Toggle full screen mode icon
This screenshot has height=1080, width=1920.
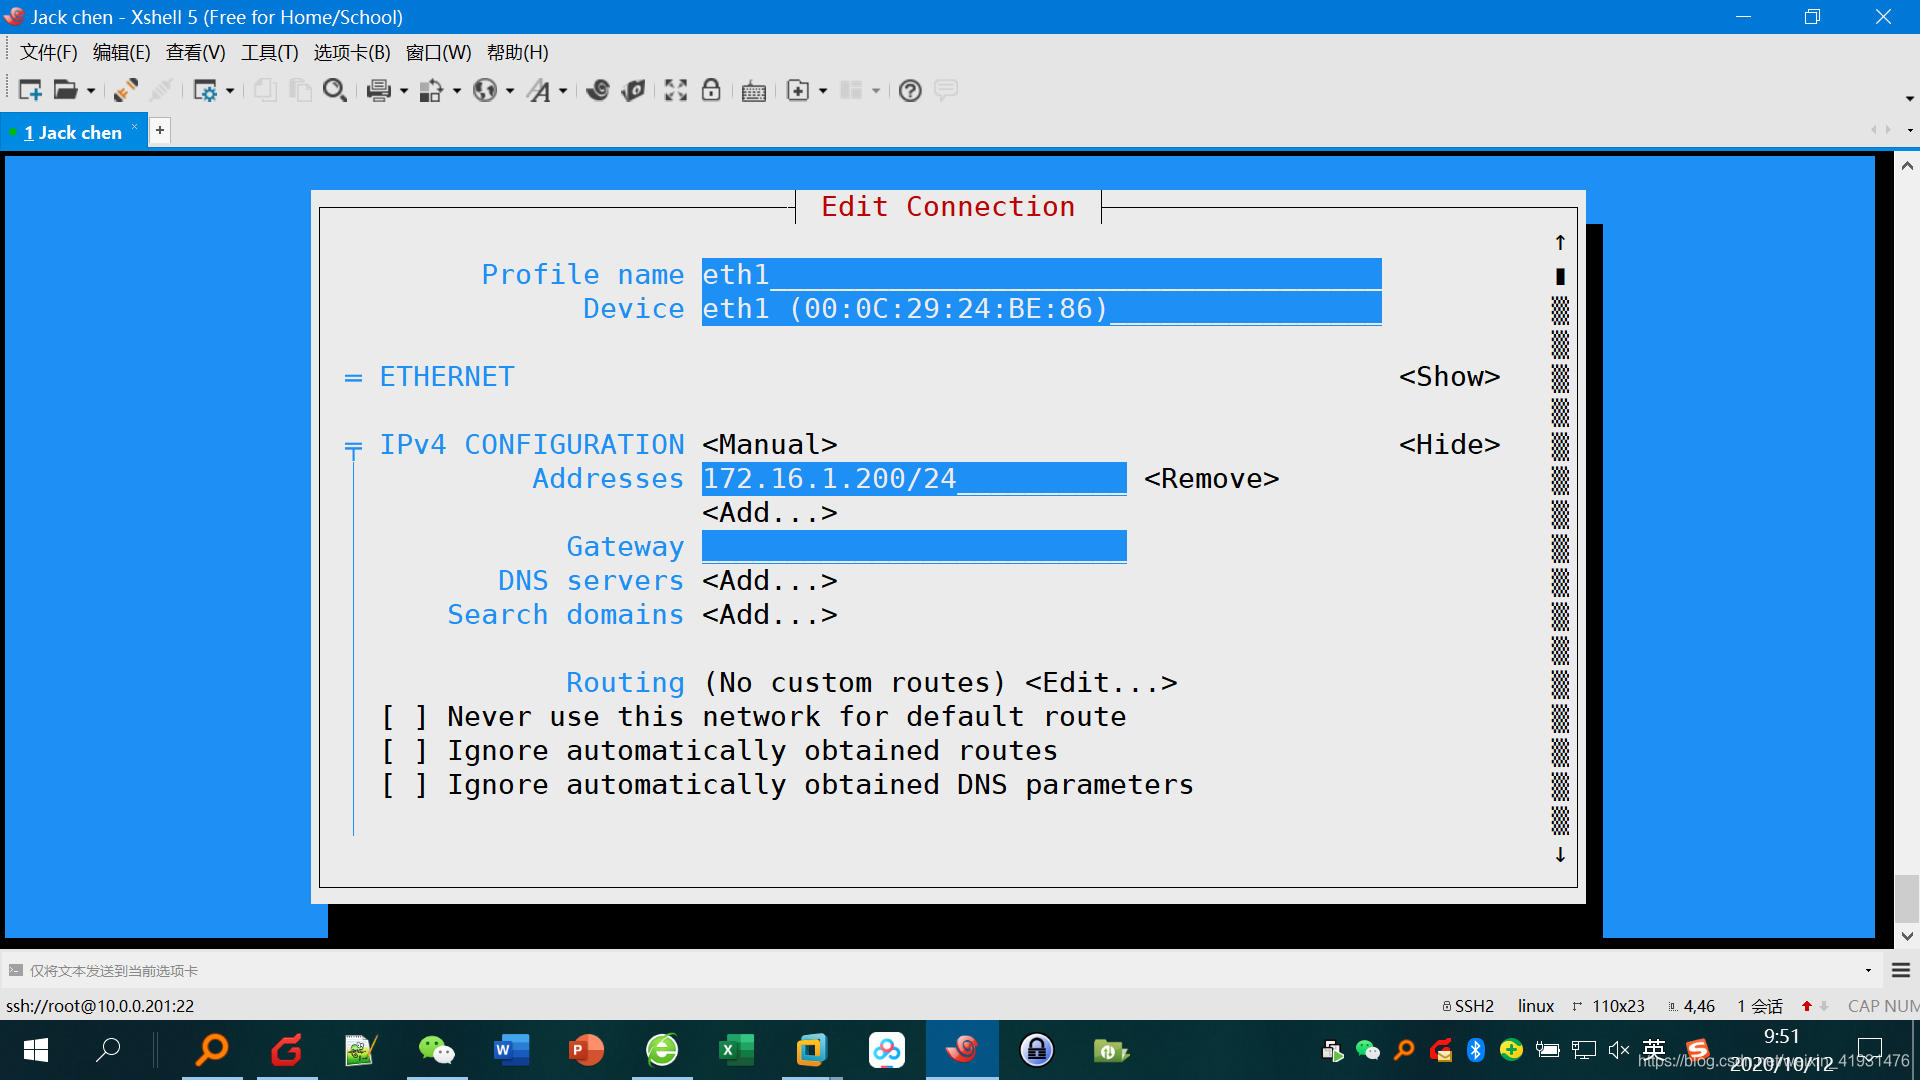pos(676,91)
